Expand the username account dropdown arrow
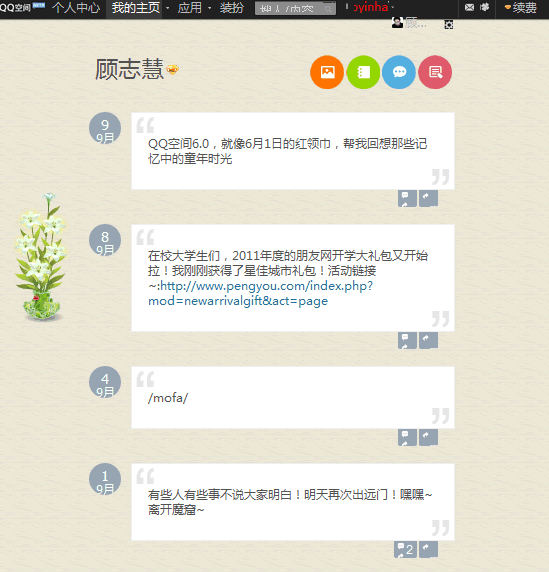Viewport: 549px width, 572px height. [x=393, y=7]
